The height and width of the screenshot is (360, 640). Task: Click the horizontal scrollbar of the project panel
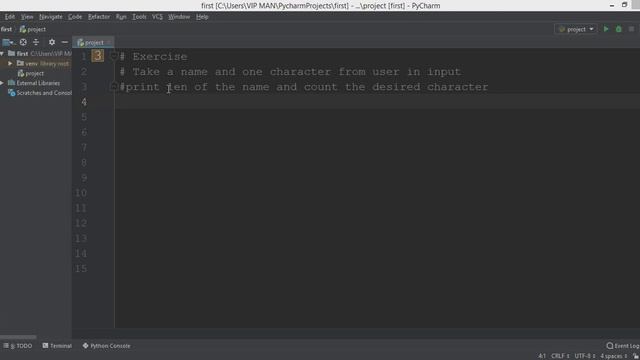(18, 337)
